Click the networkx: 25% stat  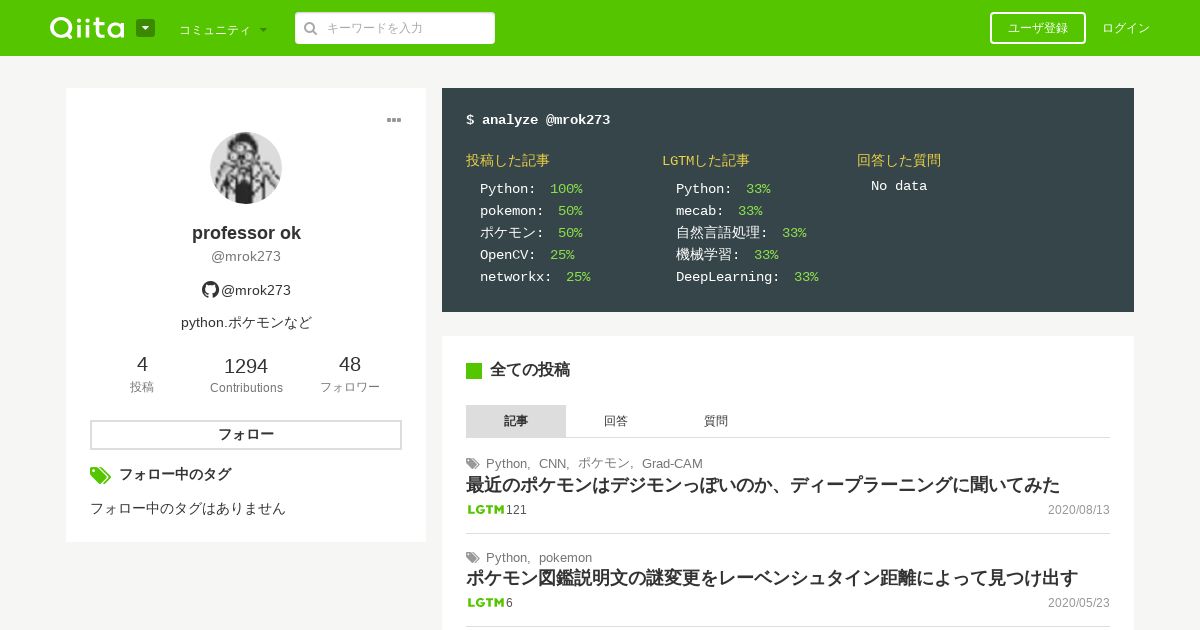[x=535, y=277]
